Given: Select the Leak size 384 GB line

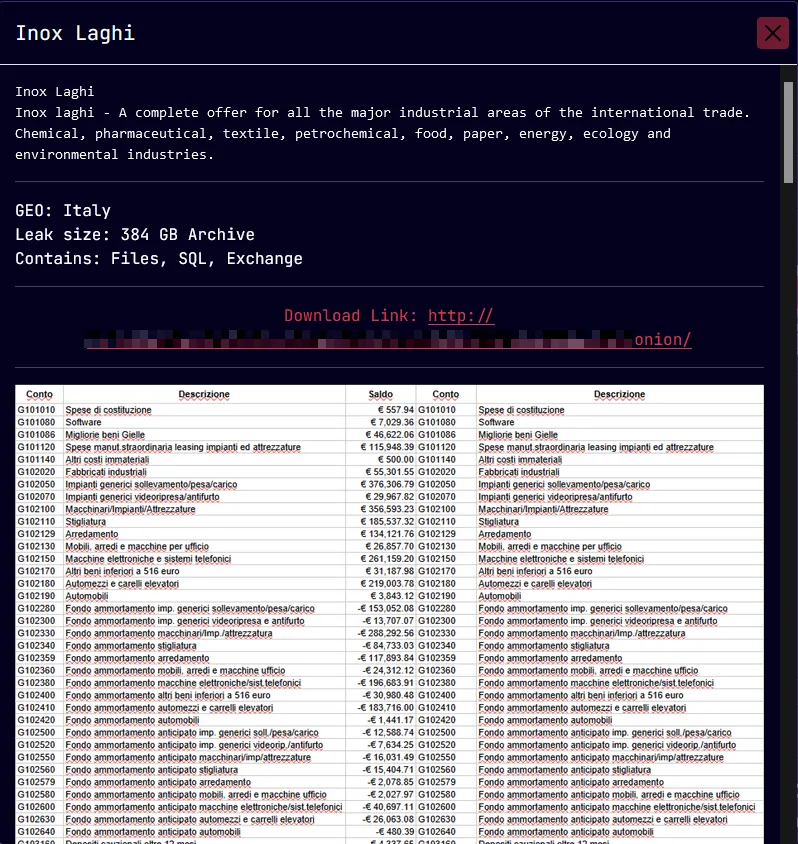Looking at the screenshot, I should tap(135, 235).
